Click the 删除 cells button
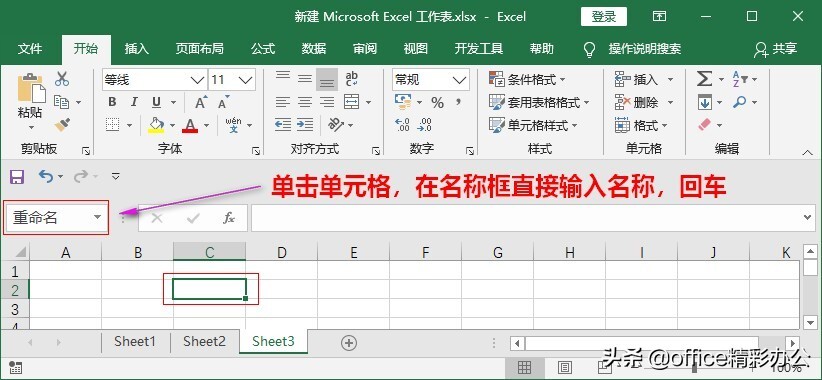Image resolution: width=822 pixels, height=380 pixels. [644, 102]
